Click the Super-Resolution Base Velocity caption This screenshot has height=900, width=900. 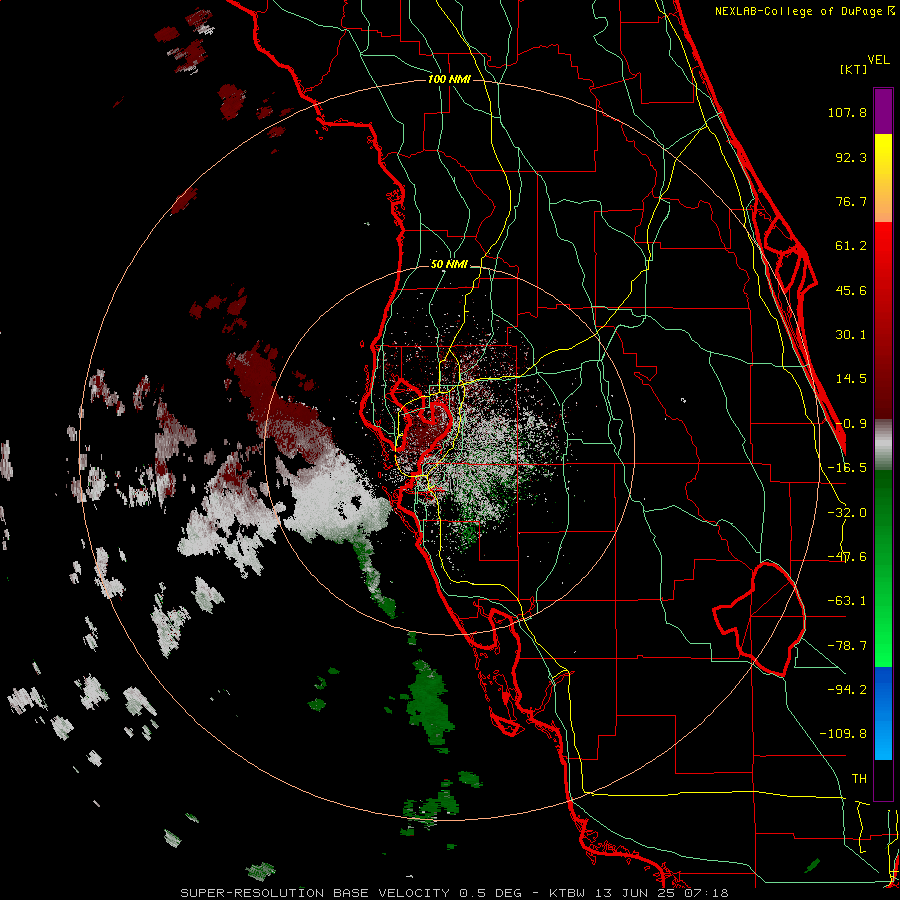click(x=454, y=893)
